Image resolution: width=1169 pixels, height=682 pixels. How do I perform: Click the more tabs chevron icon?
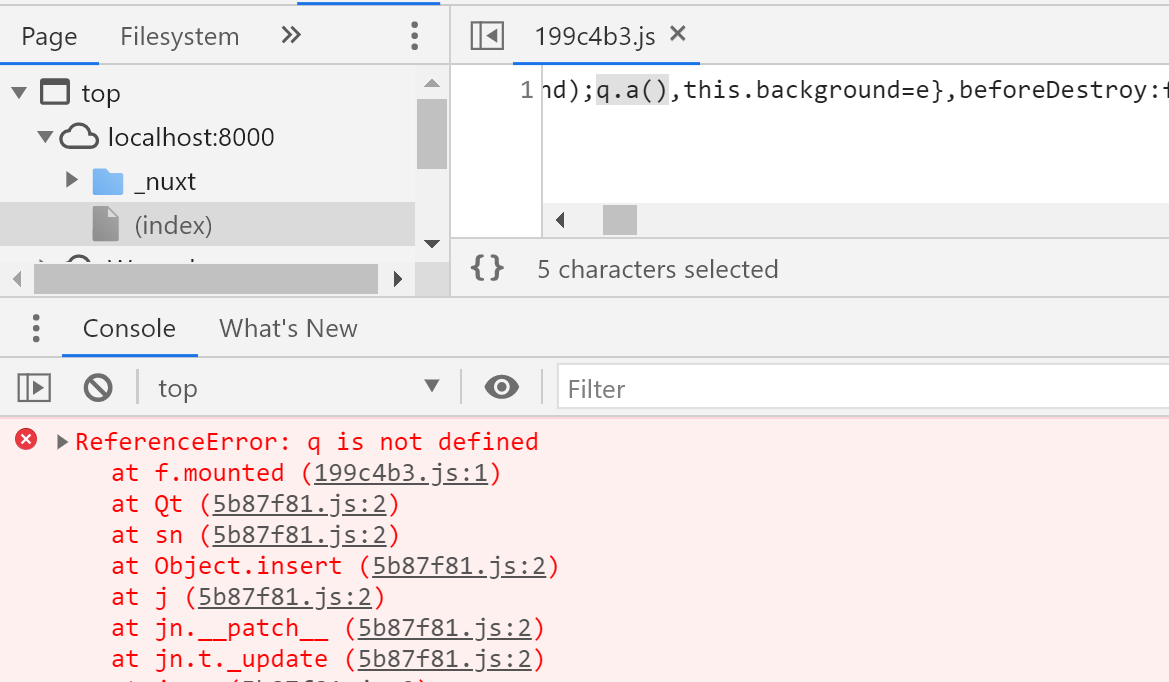click(290, 34)
